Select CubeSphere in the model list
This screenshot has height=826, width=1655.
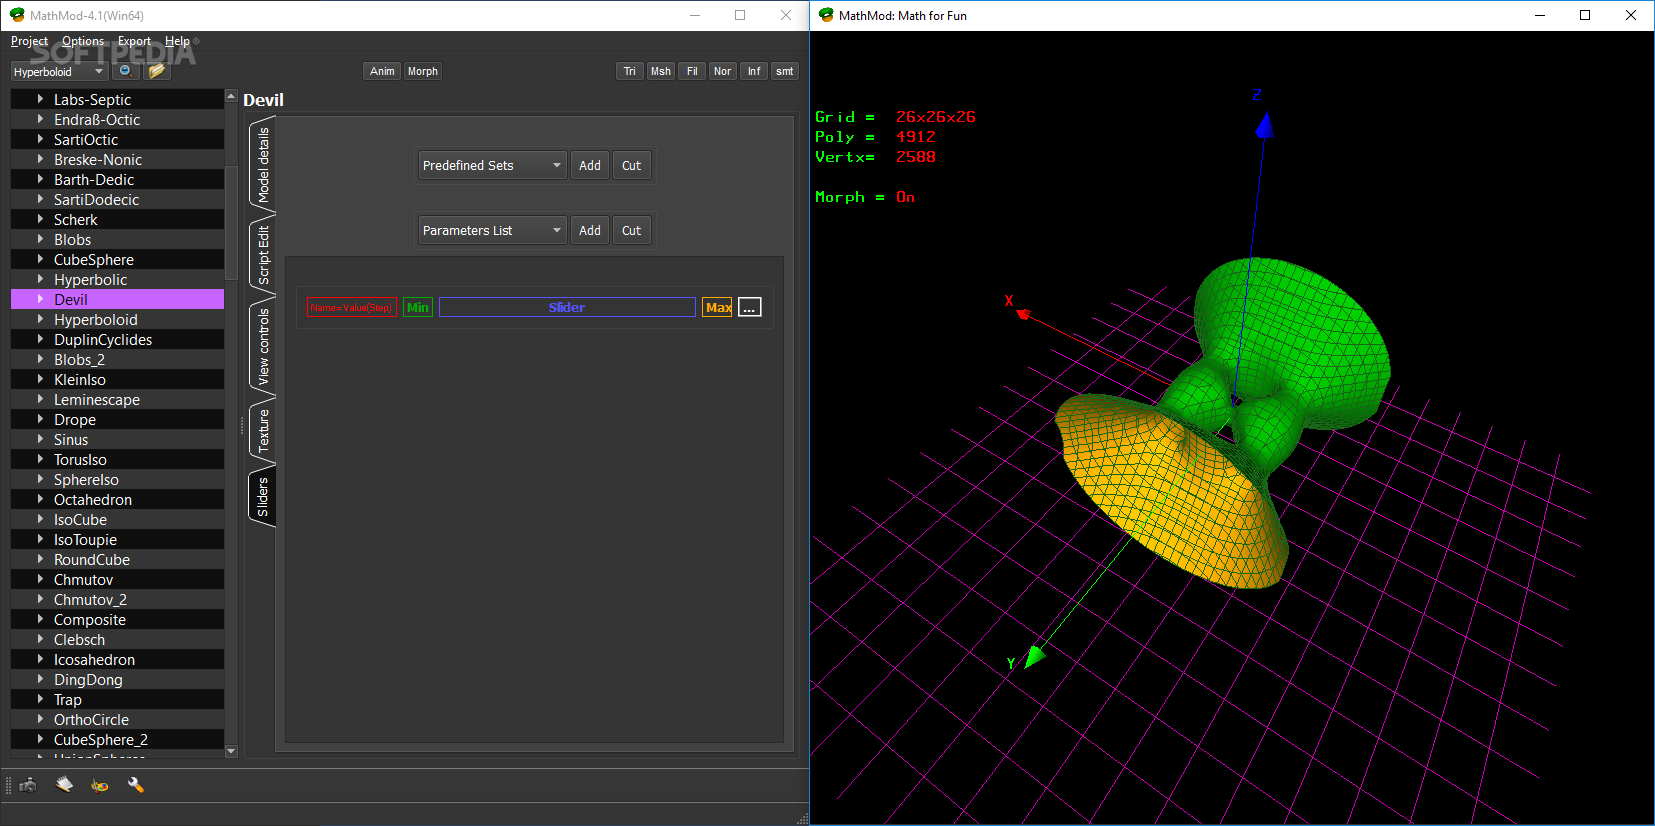pos(94,259)
